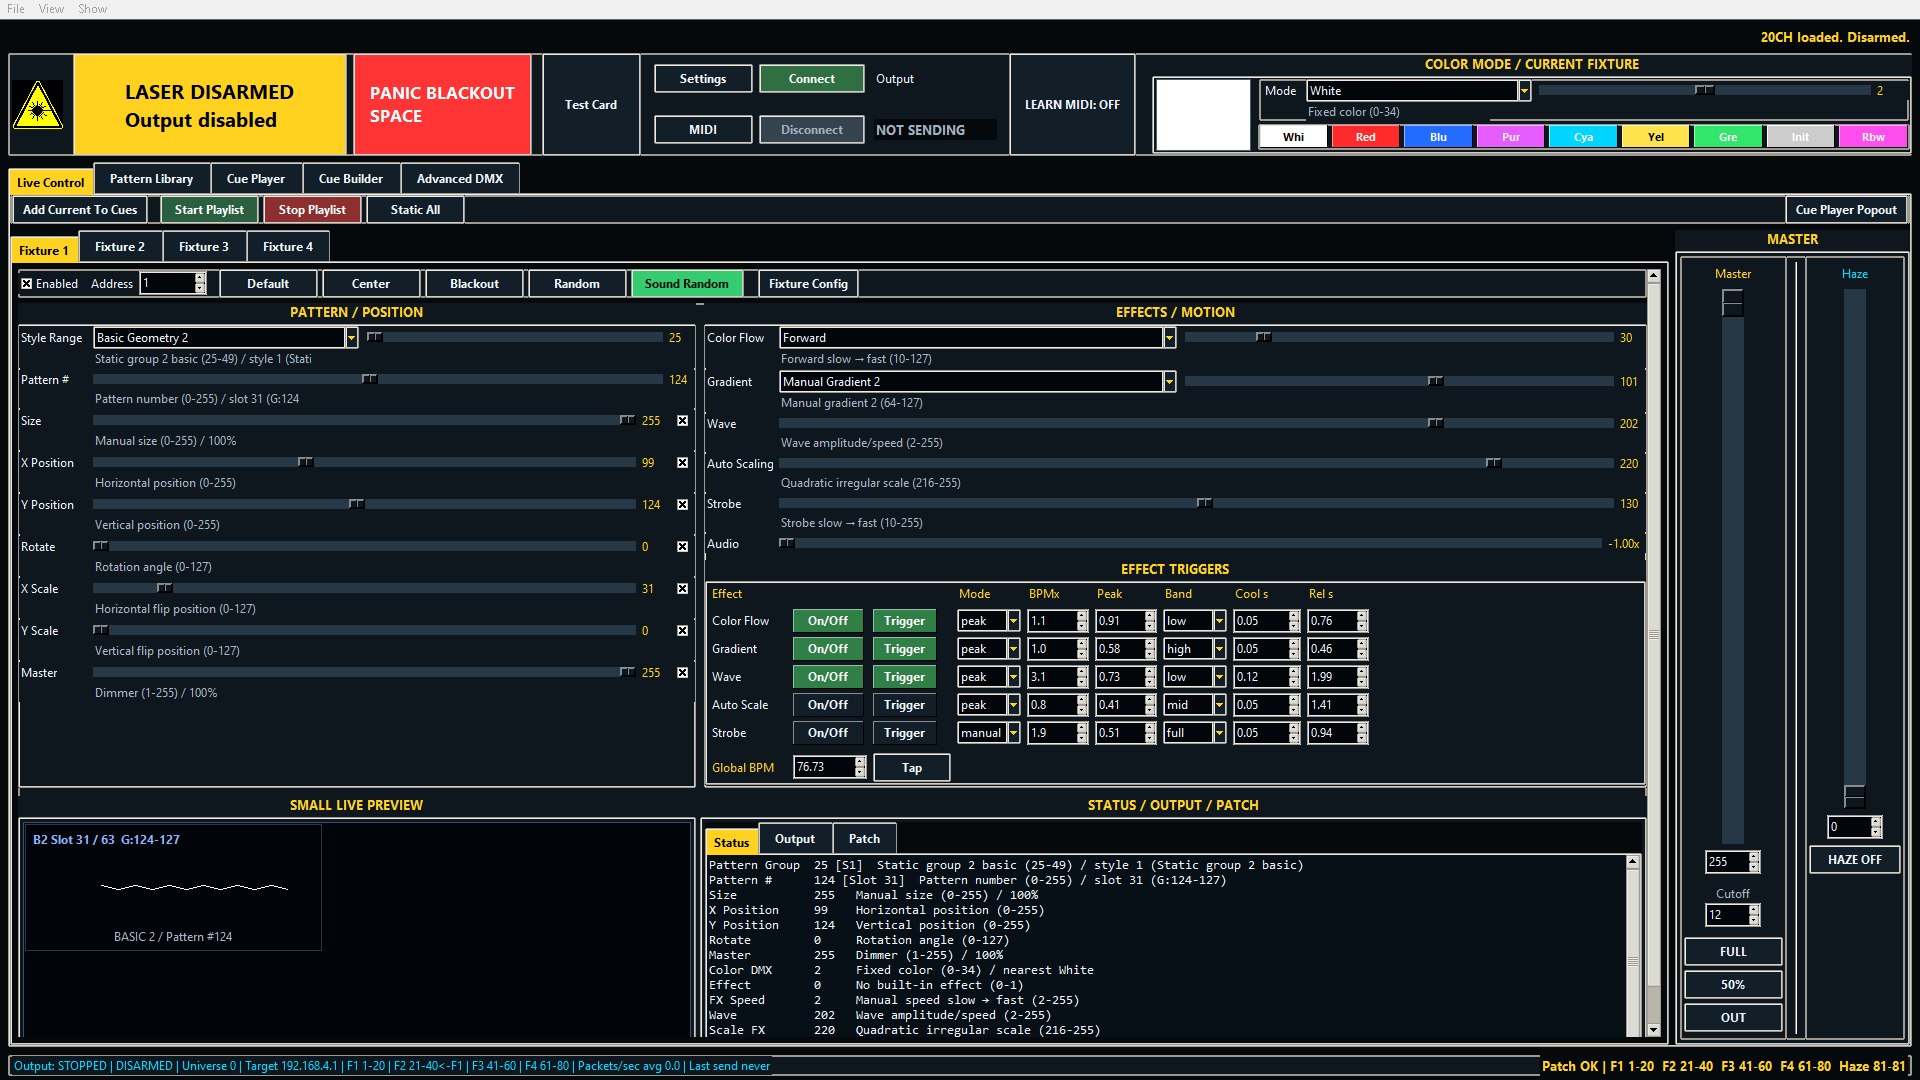1920x1080 pixels.
Task: Toggle Auto Scale On/Off effect
Action: (828, 705)
